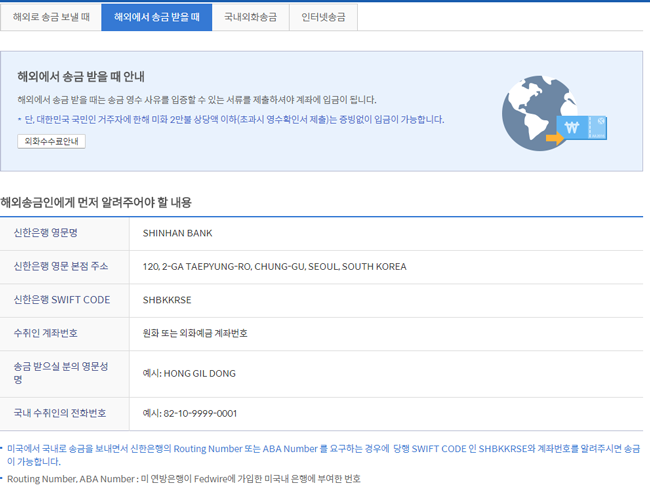Click the 신한은행 SWIFT CODE label

[62, 300]
